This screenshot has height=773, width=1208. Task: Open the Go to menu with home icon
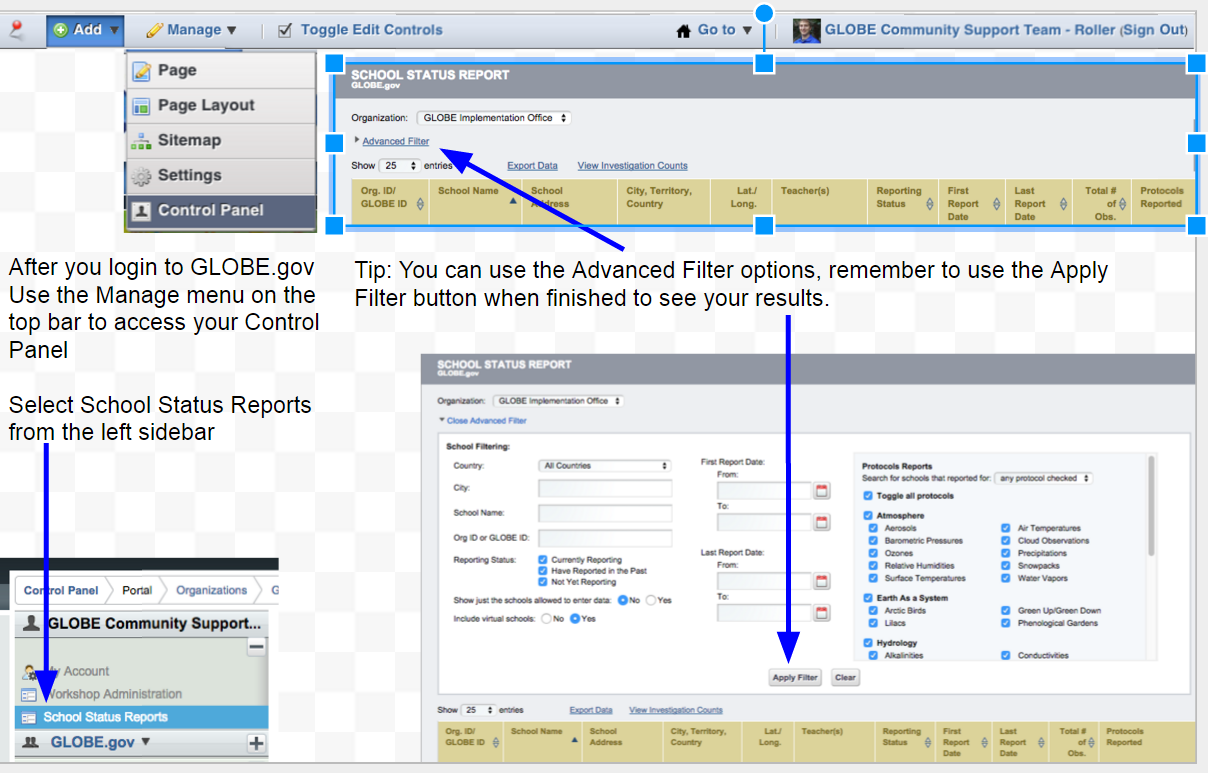(x=714, y=30)
